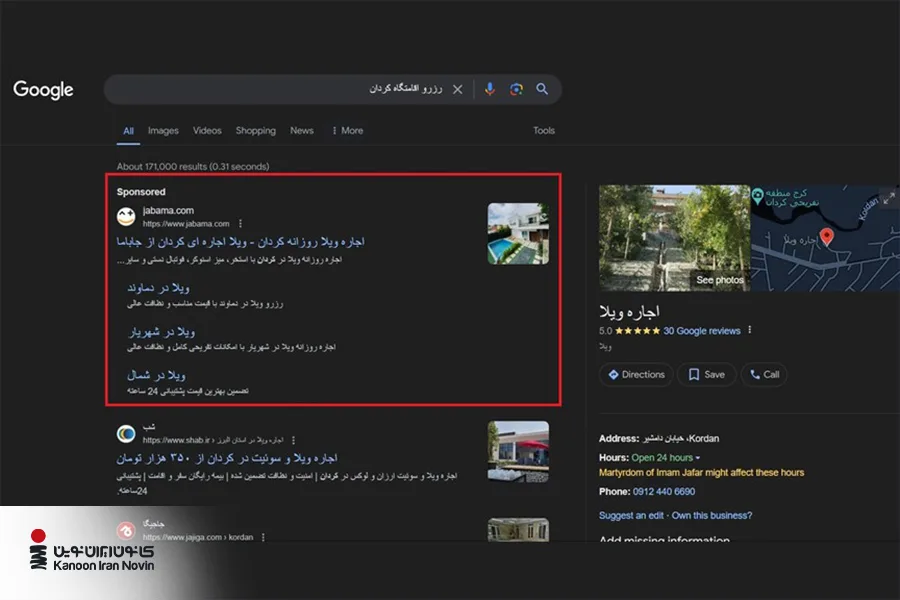Click the Martyrdom of Imam Jafar hours notice
Viewport: 900px width, 600px height.
point(701,473)
